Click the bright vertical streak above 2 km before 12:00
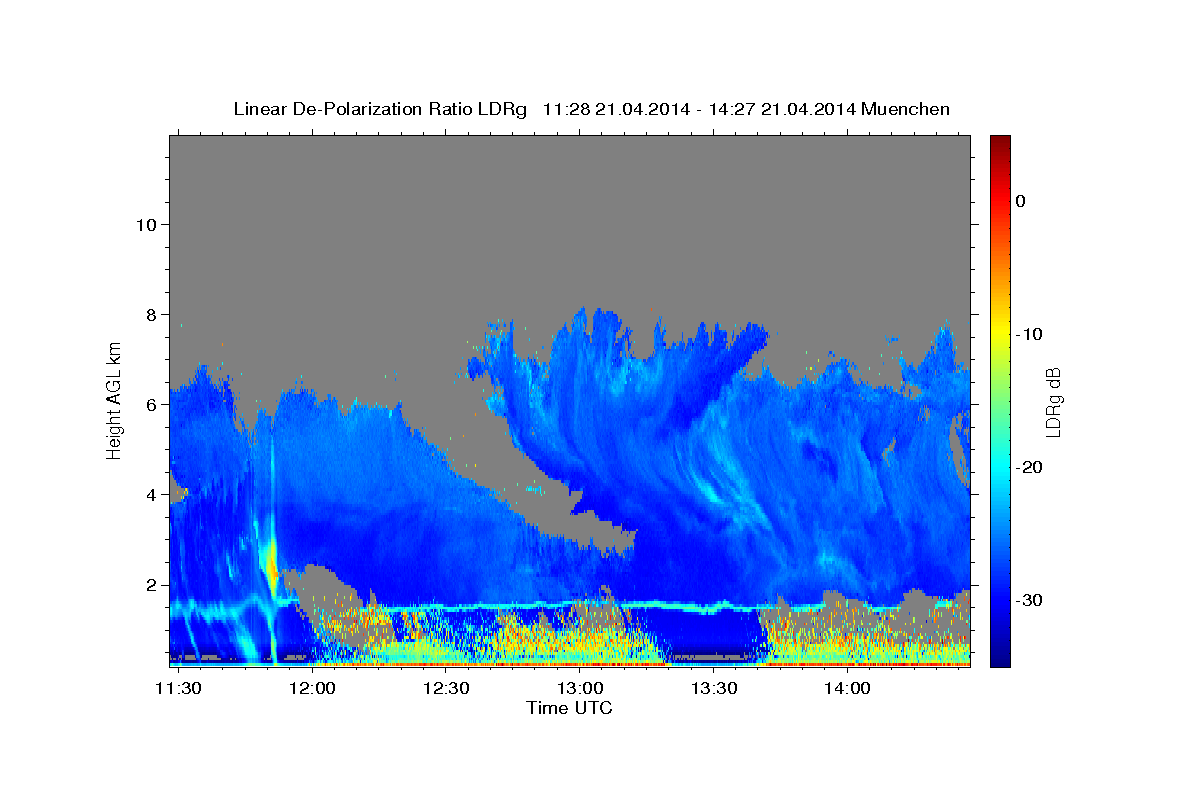The width and height of the screenshot is (1200, 800). [x=270, y=562]
